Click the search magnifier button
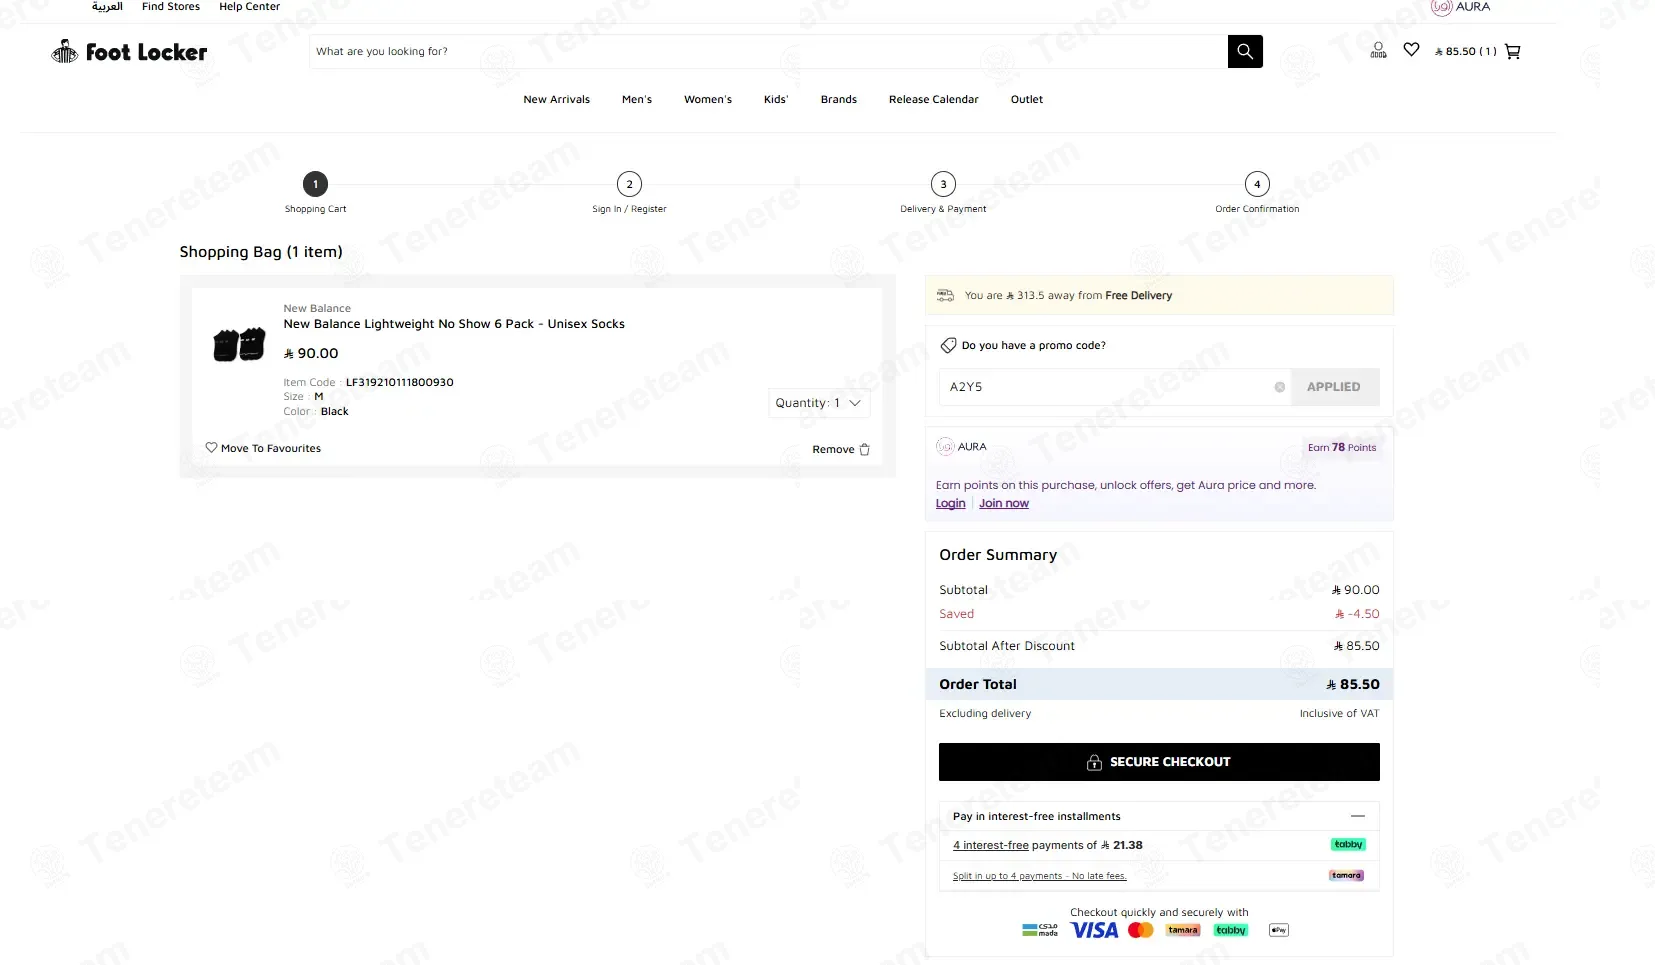The height and width of the screenshot is (965, 1655). click(x=1245, y=51)
